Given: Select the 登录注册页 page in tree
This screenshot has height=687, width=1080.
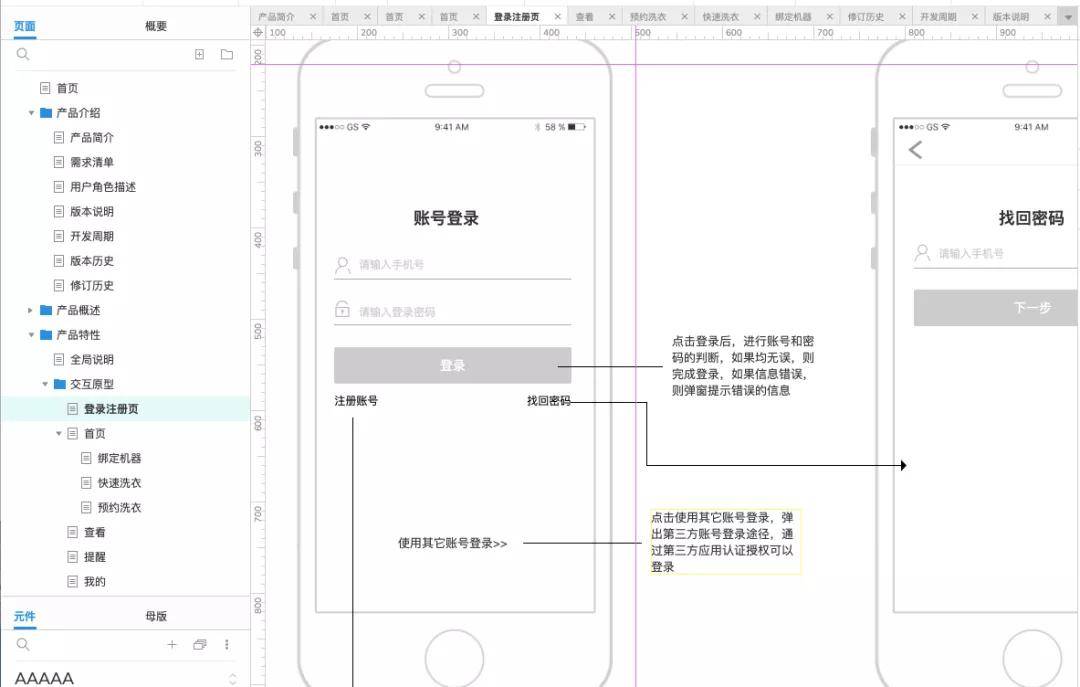Looking at the screenshot, I should 111,409.
